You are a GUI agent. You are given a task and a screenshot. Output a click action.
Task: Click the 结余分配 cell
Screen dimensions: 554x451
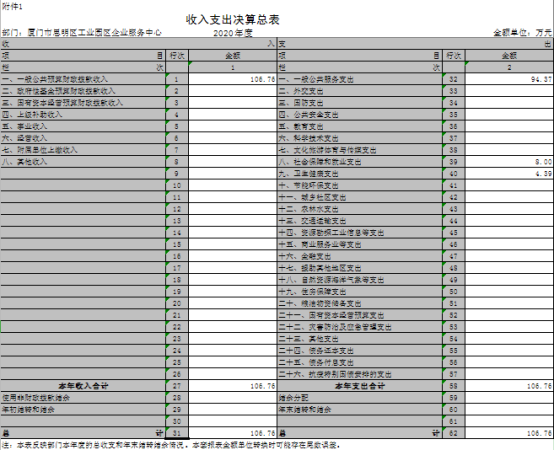[x=360, y=398]
